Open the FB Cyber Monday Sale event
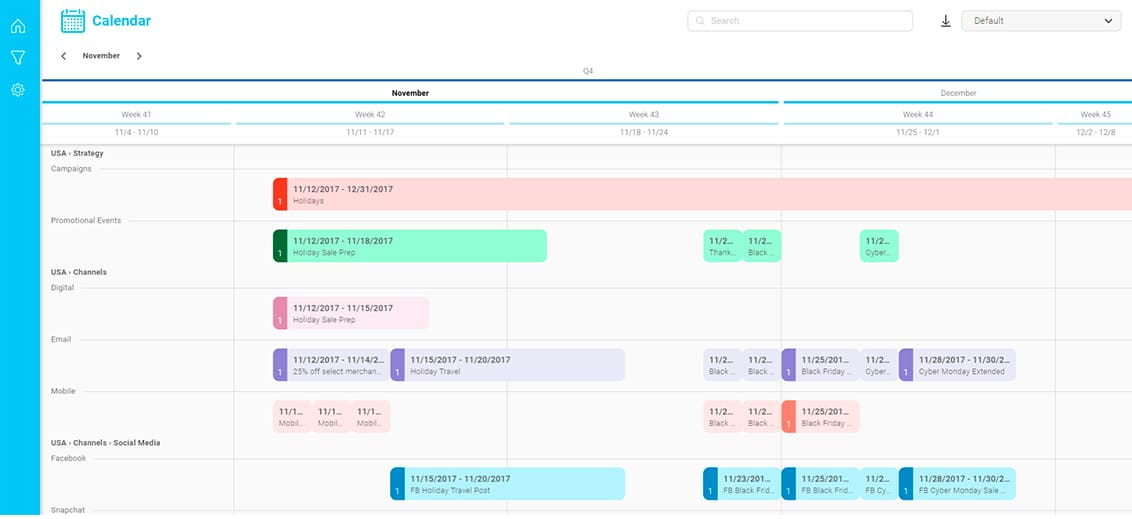This screenshot has width=1132, height=519. click(x=957, y=484)
